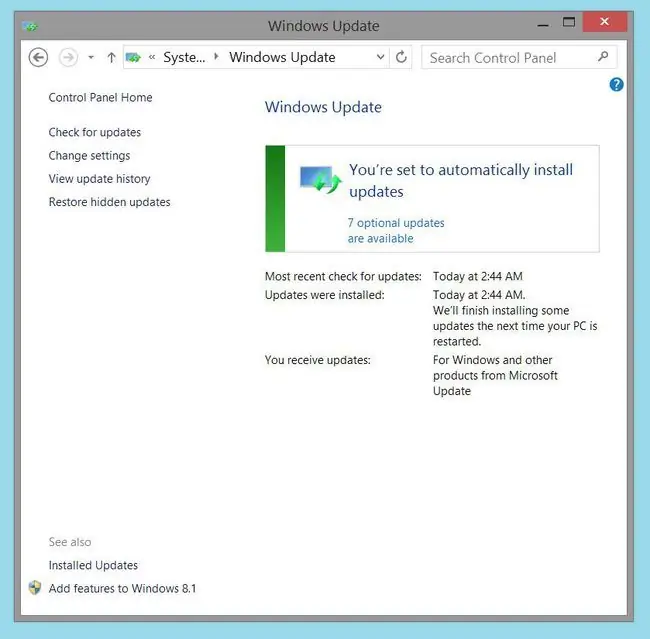Click the Windows Update status shield icon
Viewport: 650px width, 639px height.
(x=321, y=180)
